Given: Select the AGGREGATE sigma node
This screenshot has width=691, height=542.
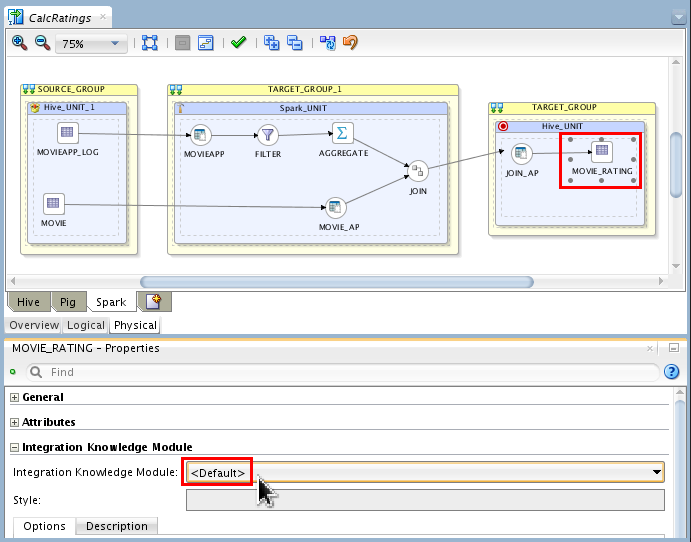Looking at the screenshot, I should coord(342,133).
